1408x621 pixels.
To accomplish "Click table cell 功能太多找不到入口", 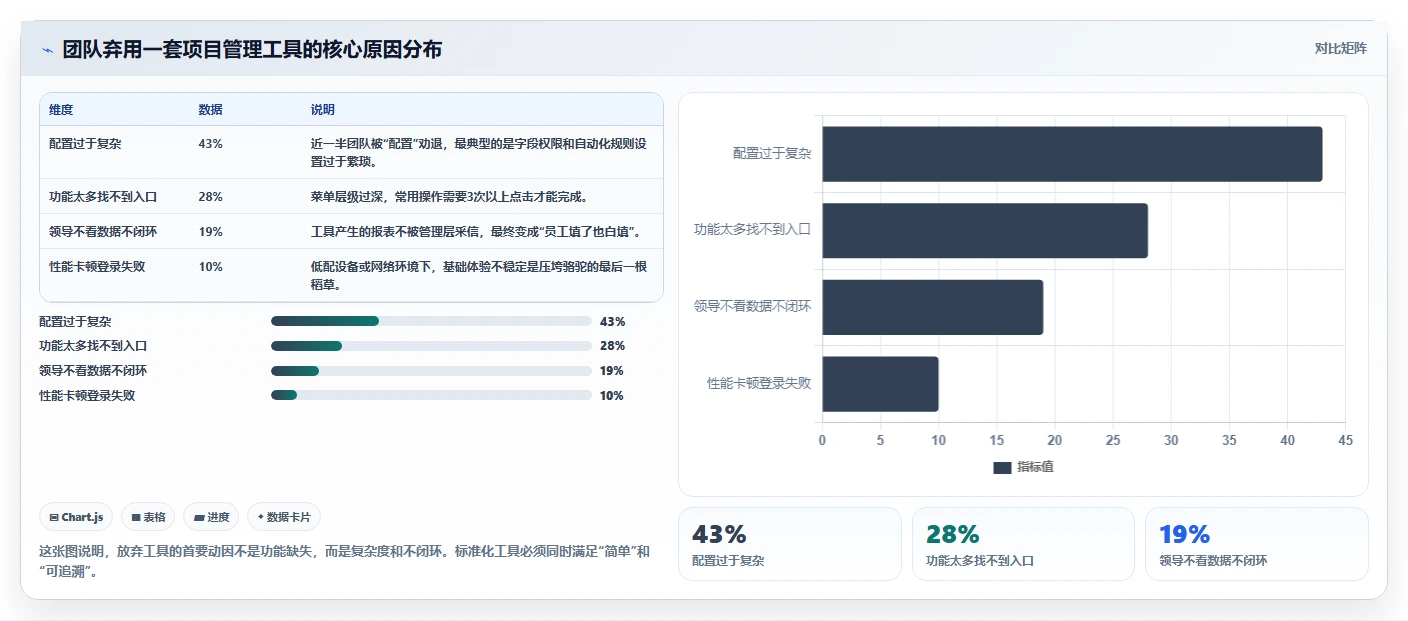I will 103,196.
